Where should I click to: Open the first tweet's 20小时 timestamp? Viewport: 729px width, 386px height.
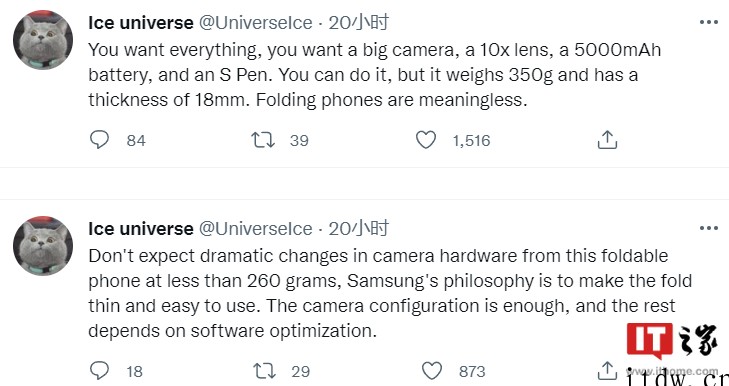[x=358, y=22]
